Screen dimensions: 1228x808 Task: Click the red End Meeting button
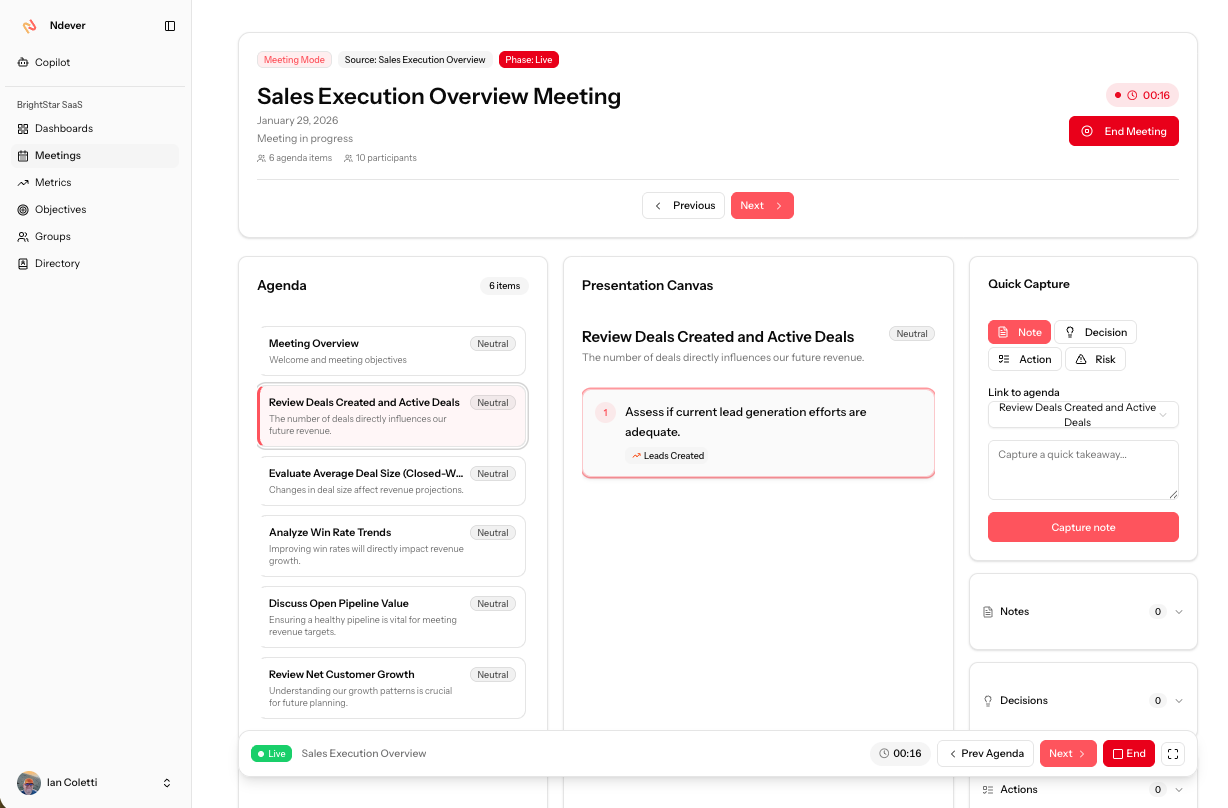click(x=1123, y=131)
